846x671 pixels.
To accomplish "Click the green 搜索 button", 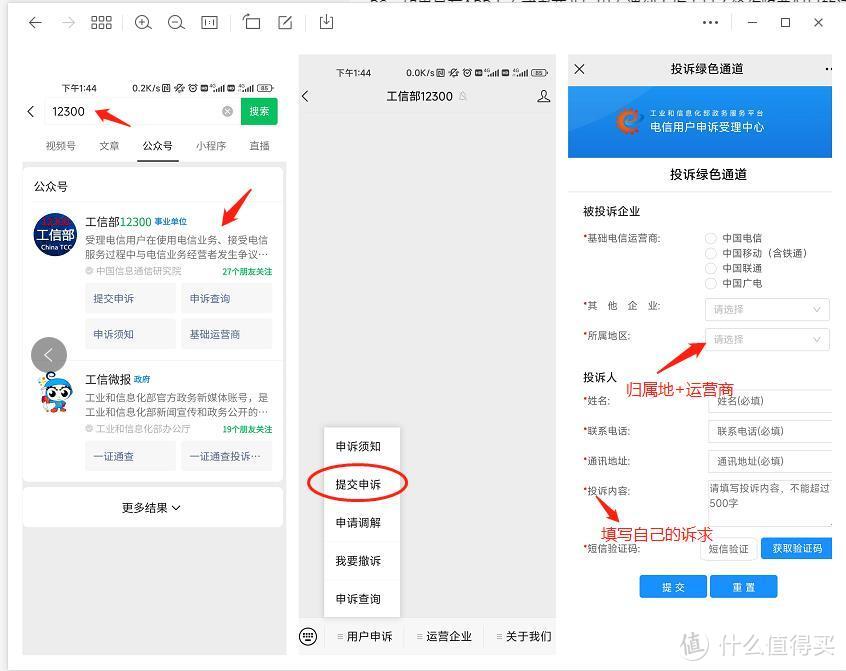I will [259, 111].
